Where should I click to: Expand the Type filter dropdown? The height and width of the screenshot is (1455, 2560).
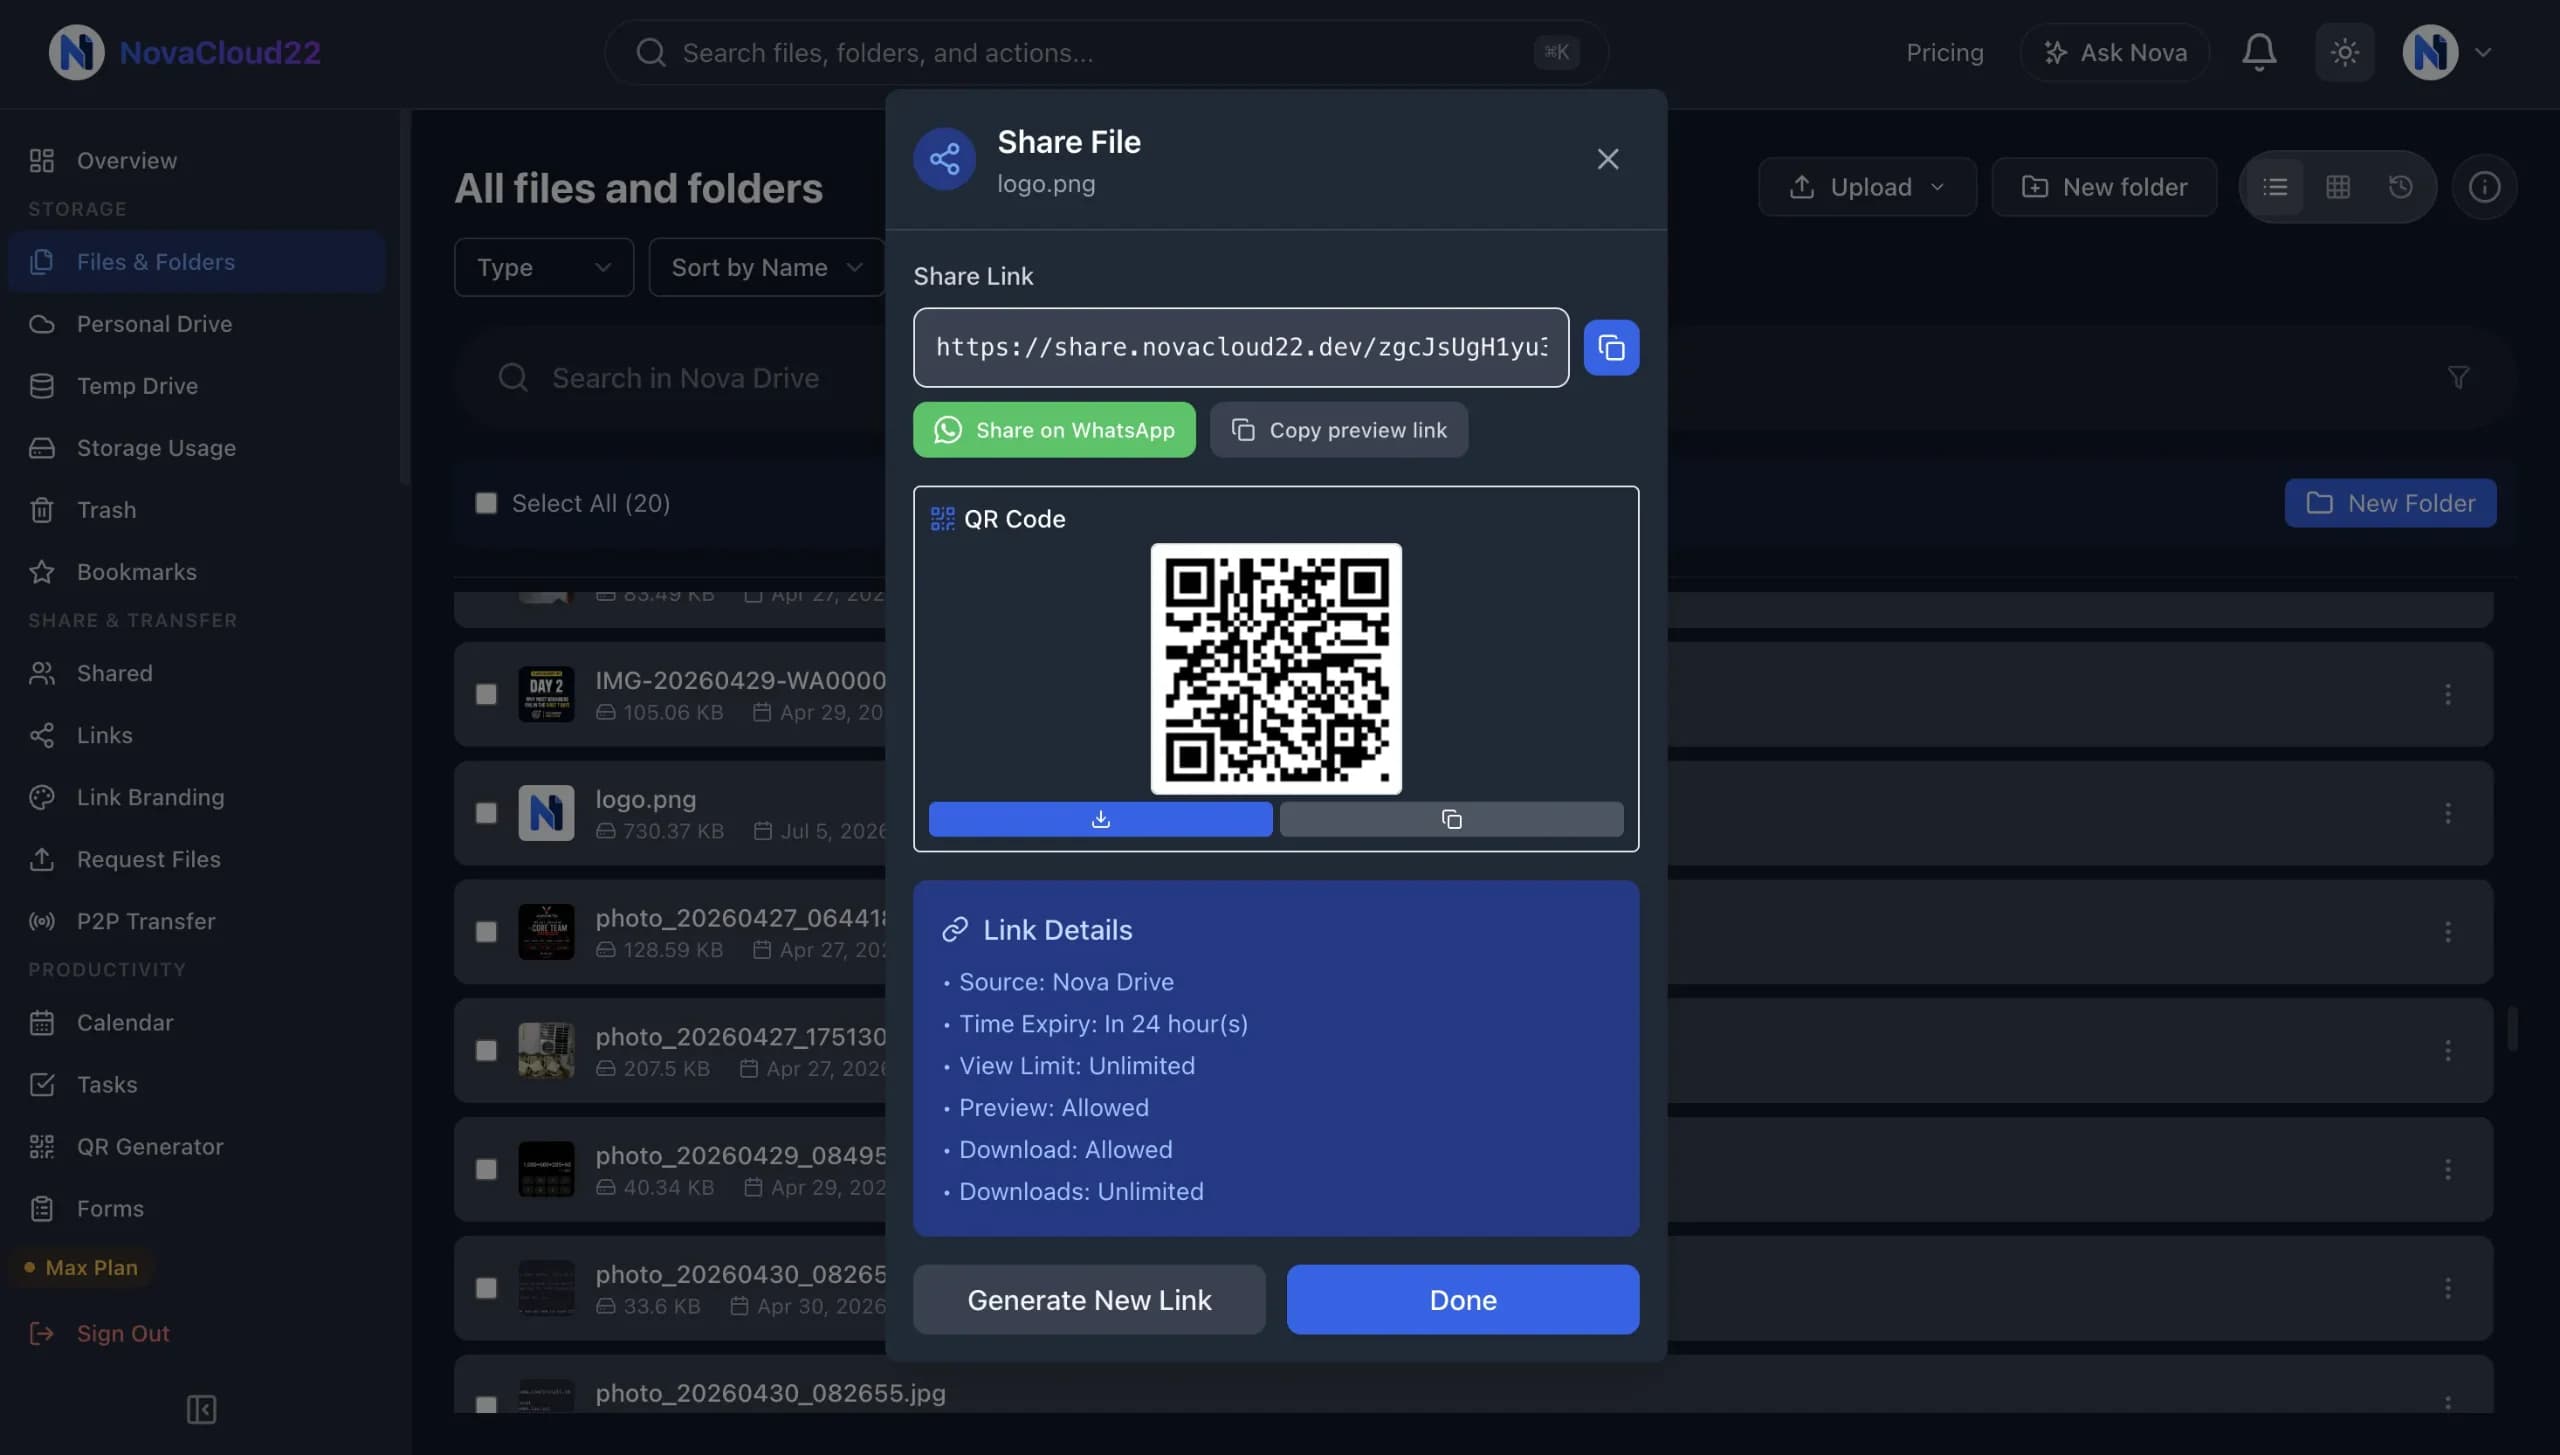point(544,267)
